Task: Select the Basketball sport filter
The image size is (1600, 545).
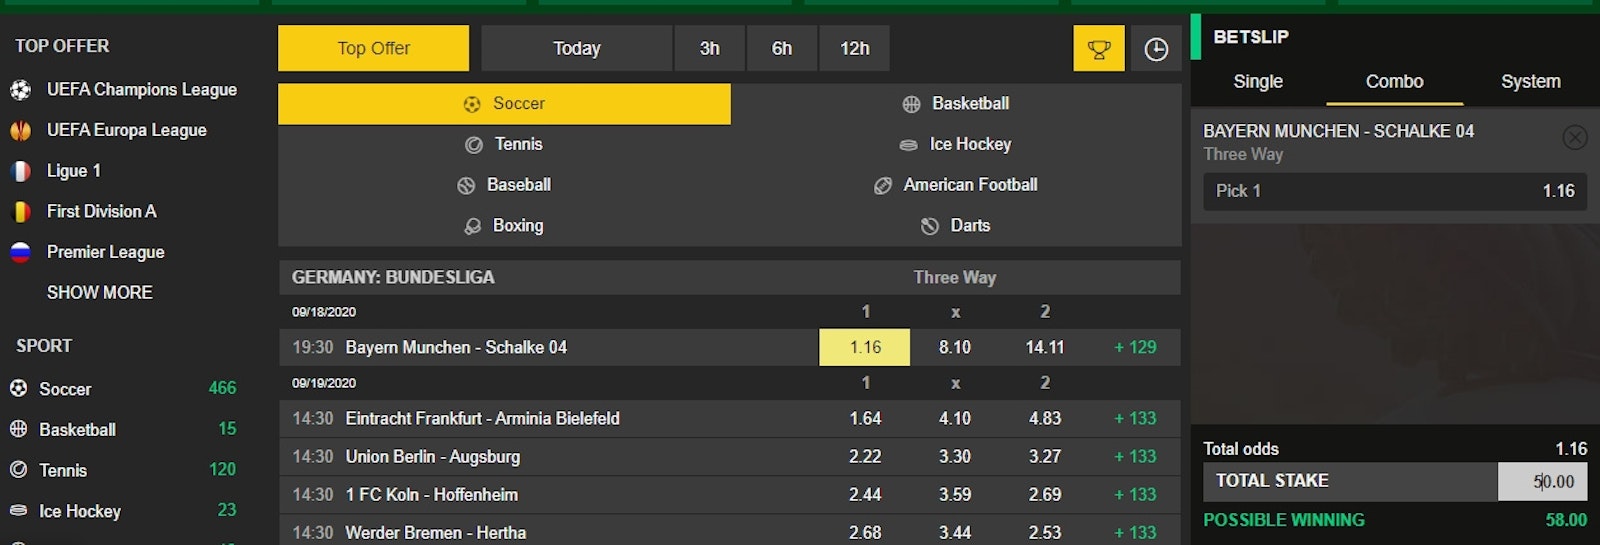Action: 957,104
